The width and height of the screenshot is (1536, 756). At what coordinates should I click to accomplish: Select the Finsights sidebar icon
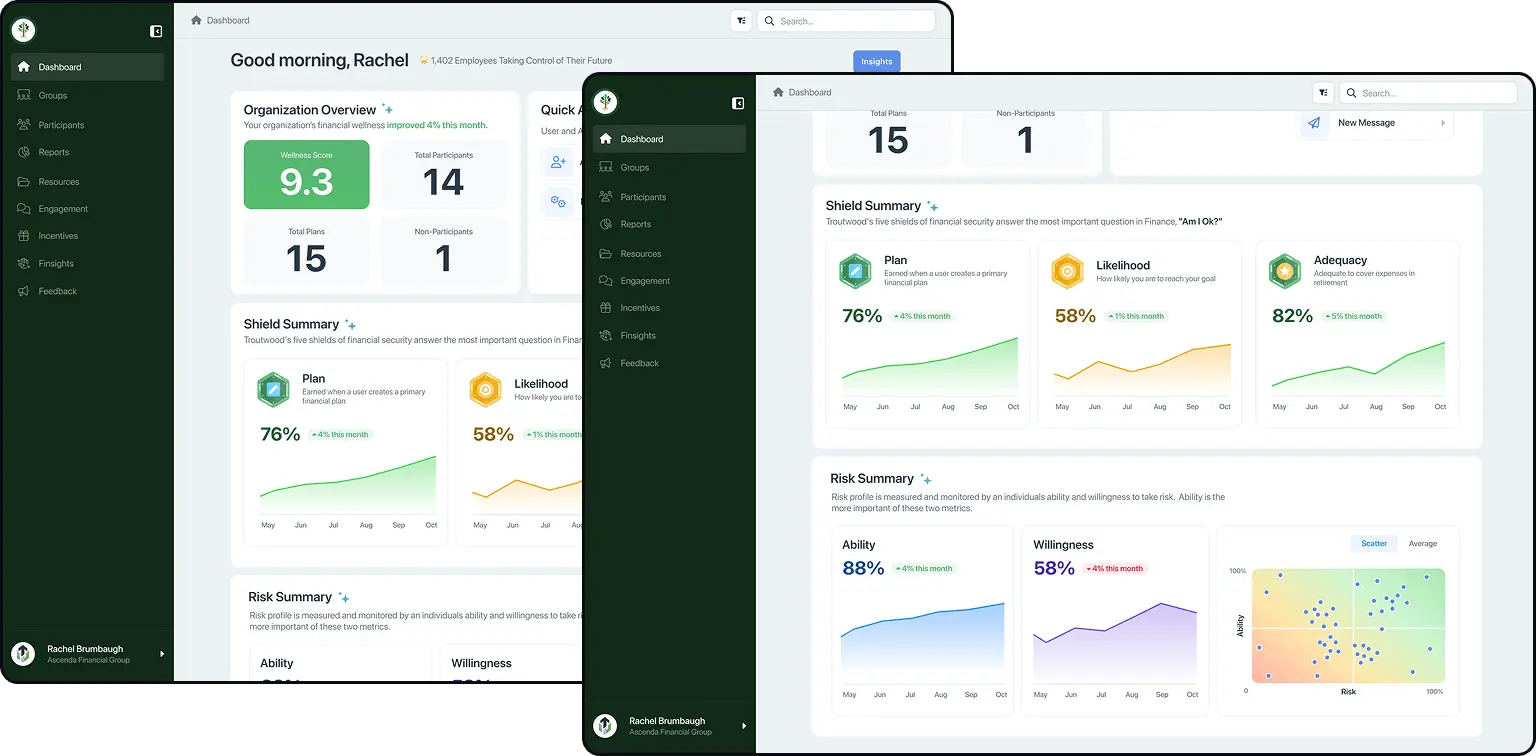tap(605, 335)
